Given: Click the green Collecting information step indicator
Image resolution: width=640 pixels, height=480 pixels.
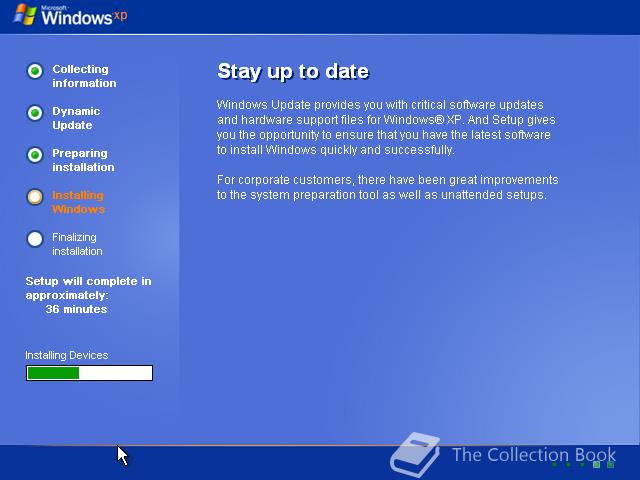Looking at the screenshot, I should pyautogui.click(x=35, y=71).
